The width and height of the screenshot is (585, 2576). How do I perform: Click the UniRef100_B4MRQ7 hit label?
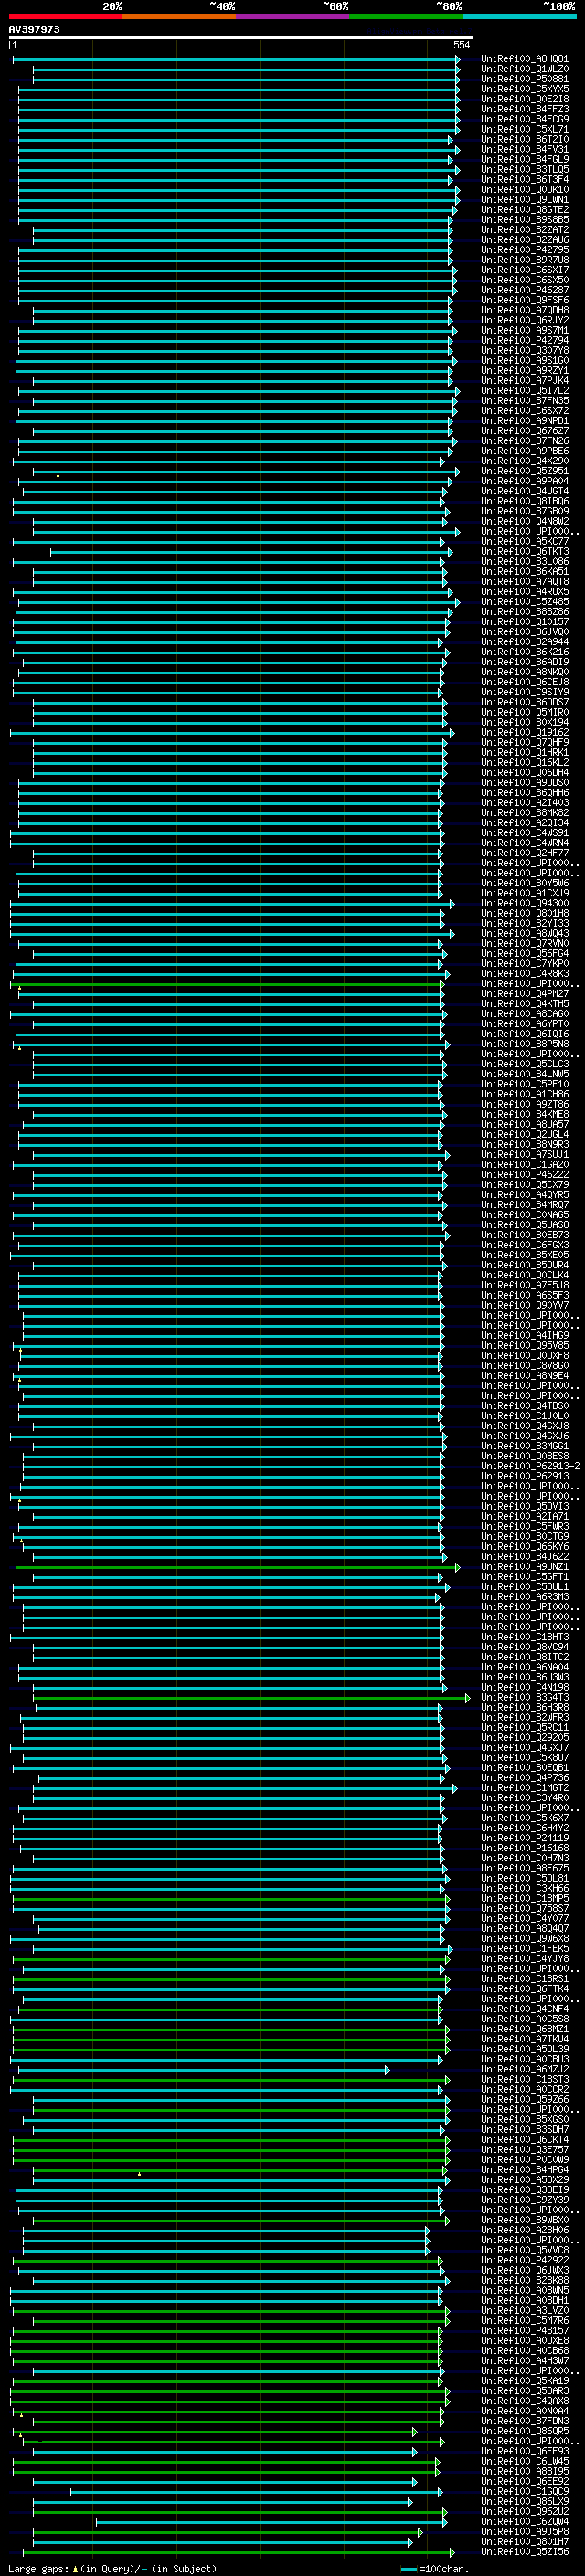tap(524, 1205)
